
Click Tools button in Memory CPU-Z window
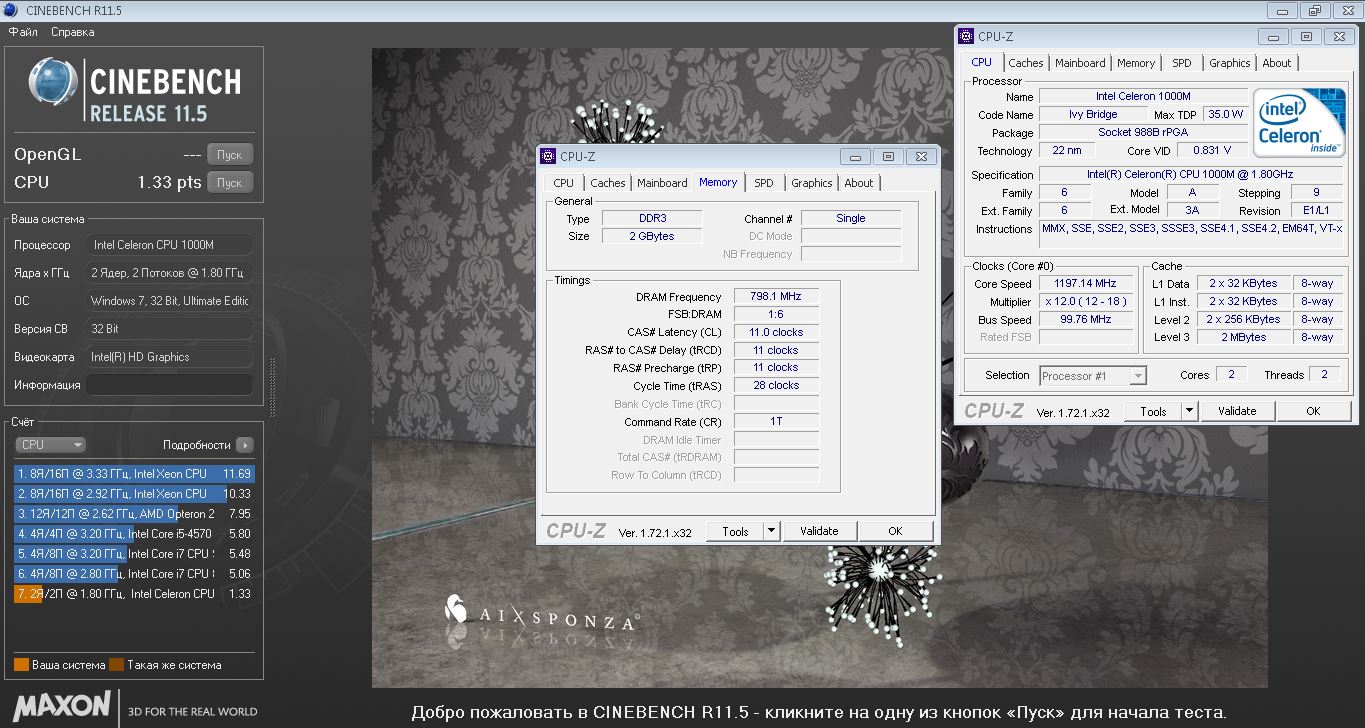735,532
